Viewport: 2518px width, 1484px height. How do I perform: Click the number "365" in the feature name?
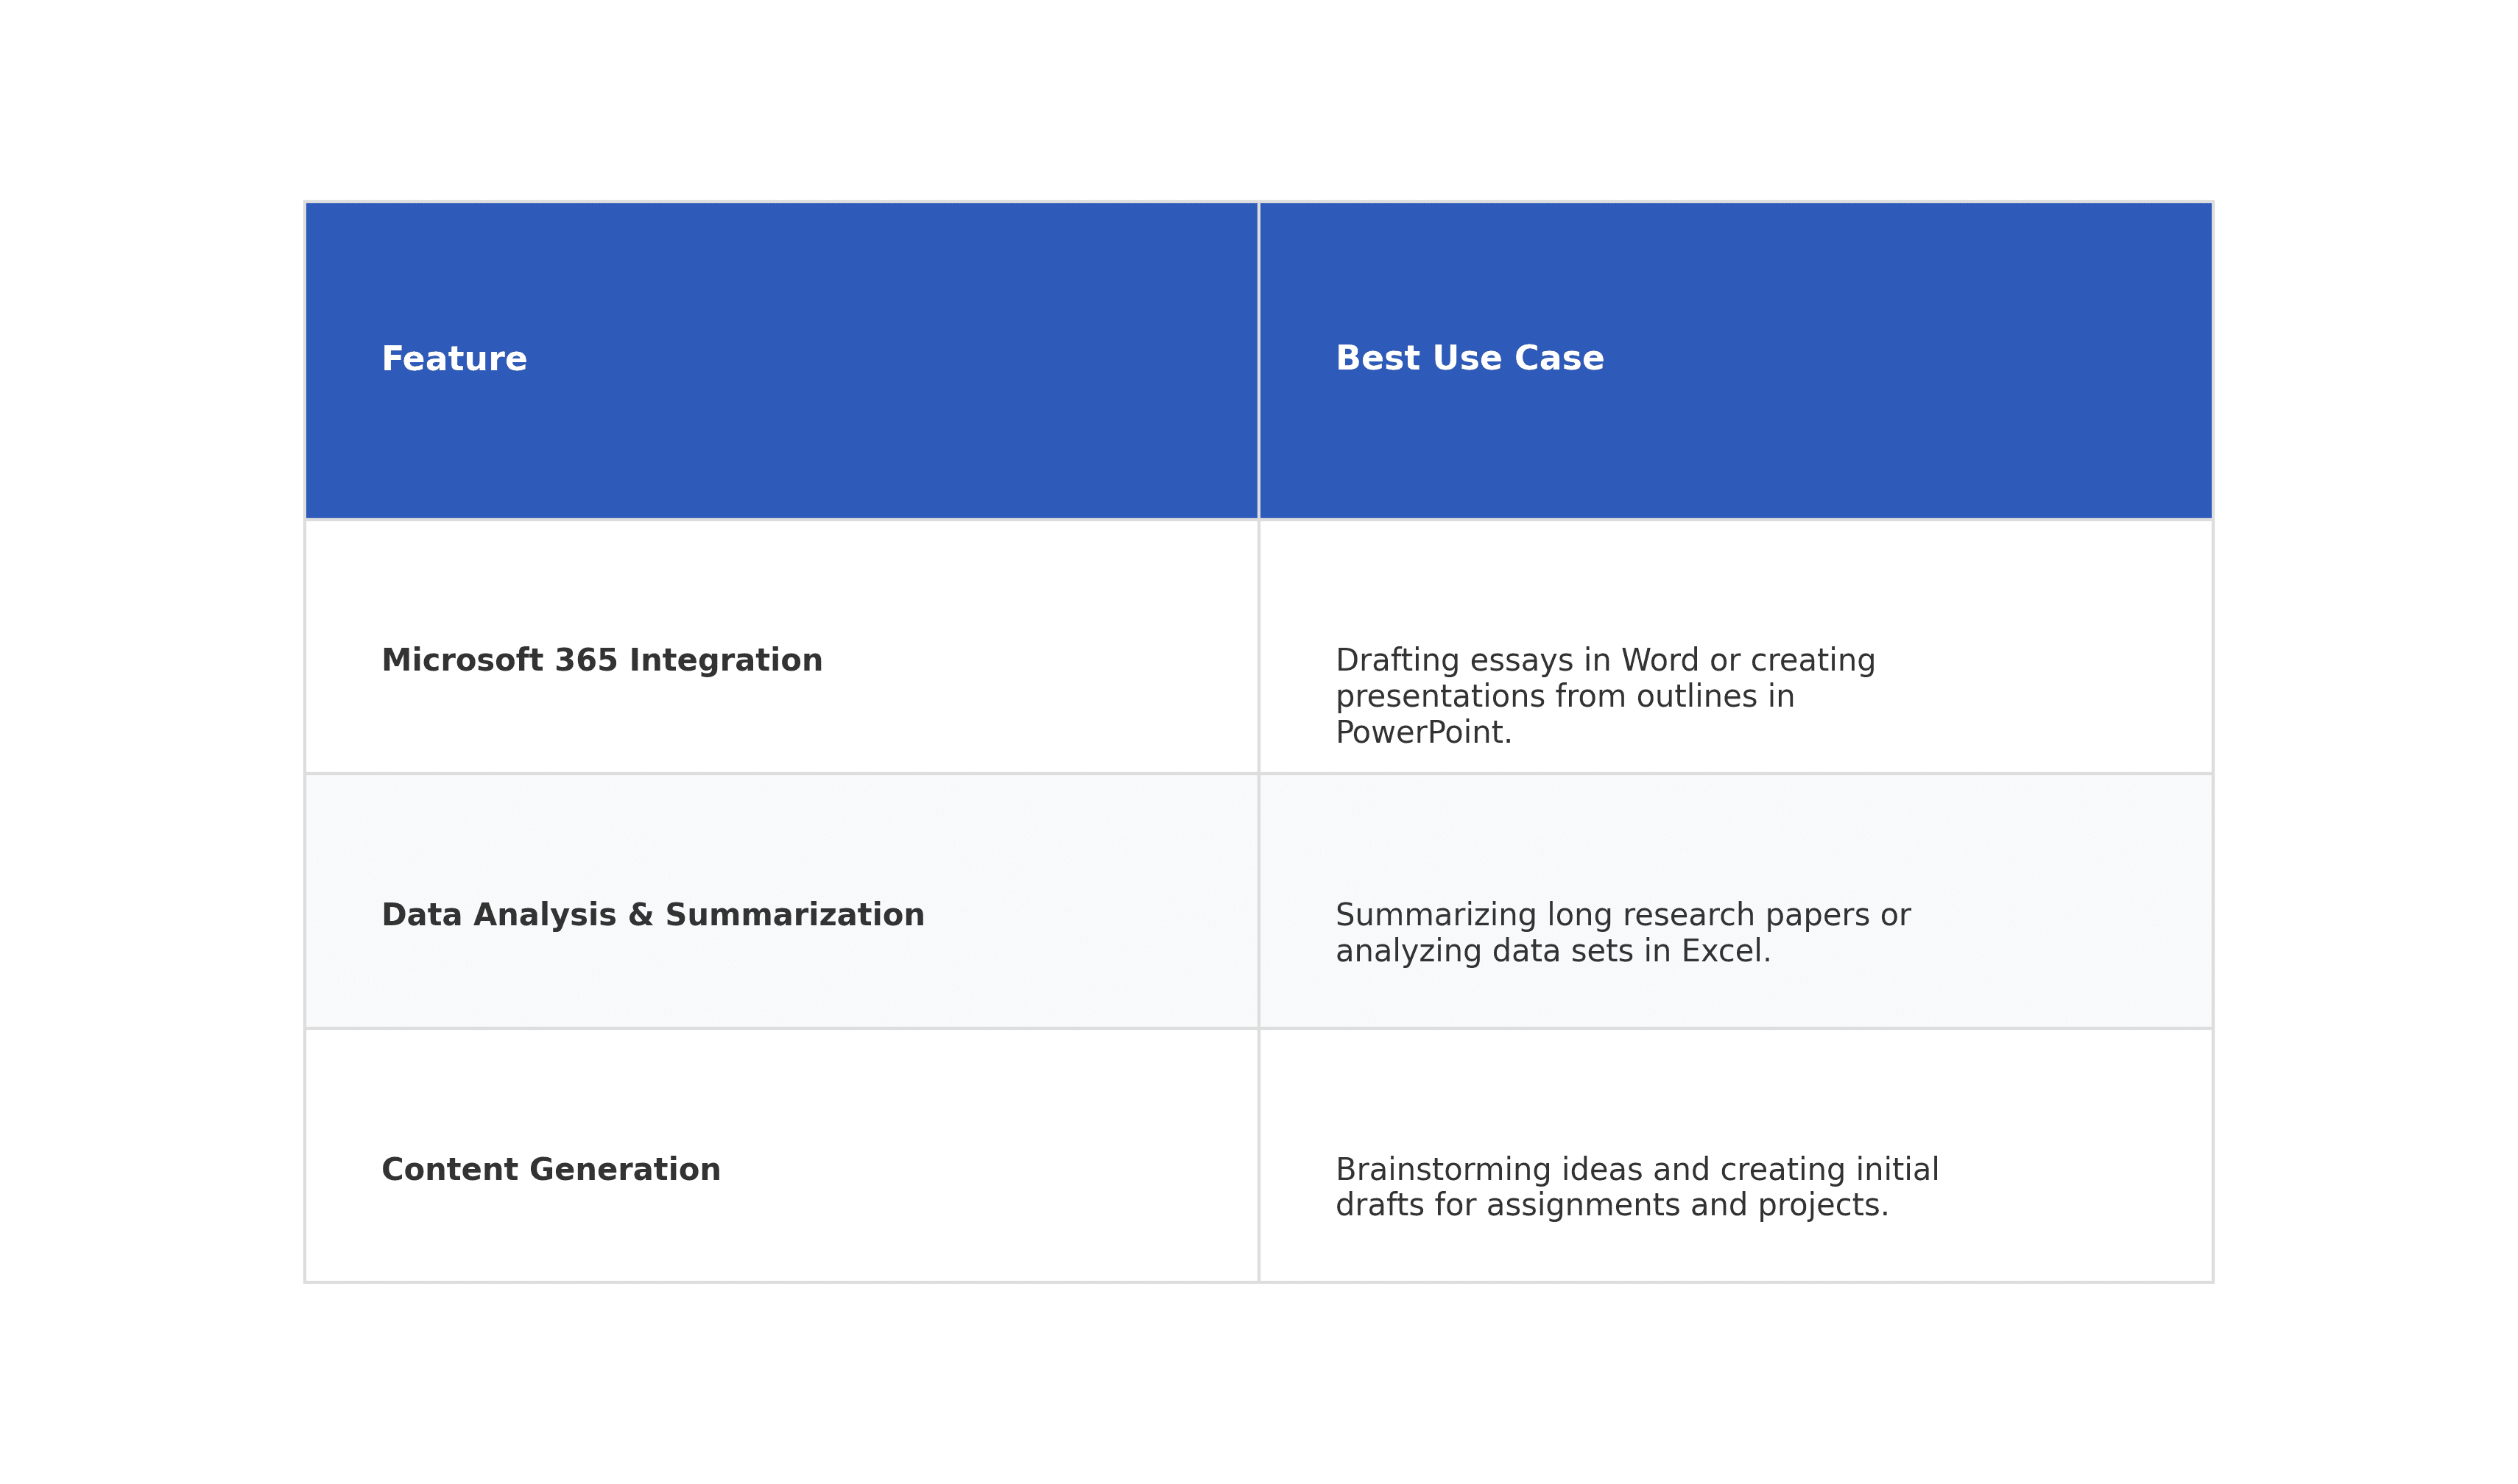587,661
